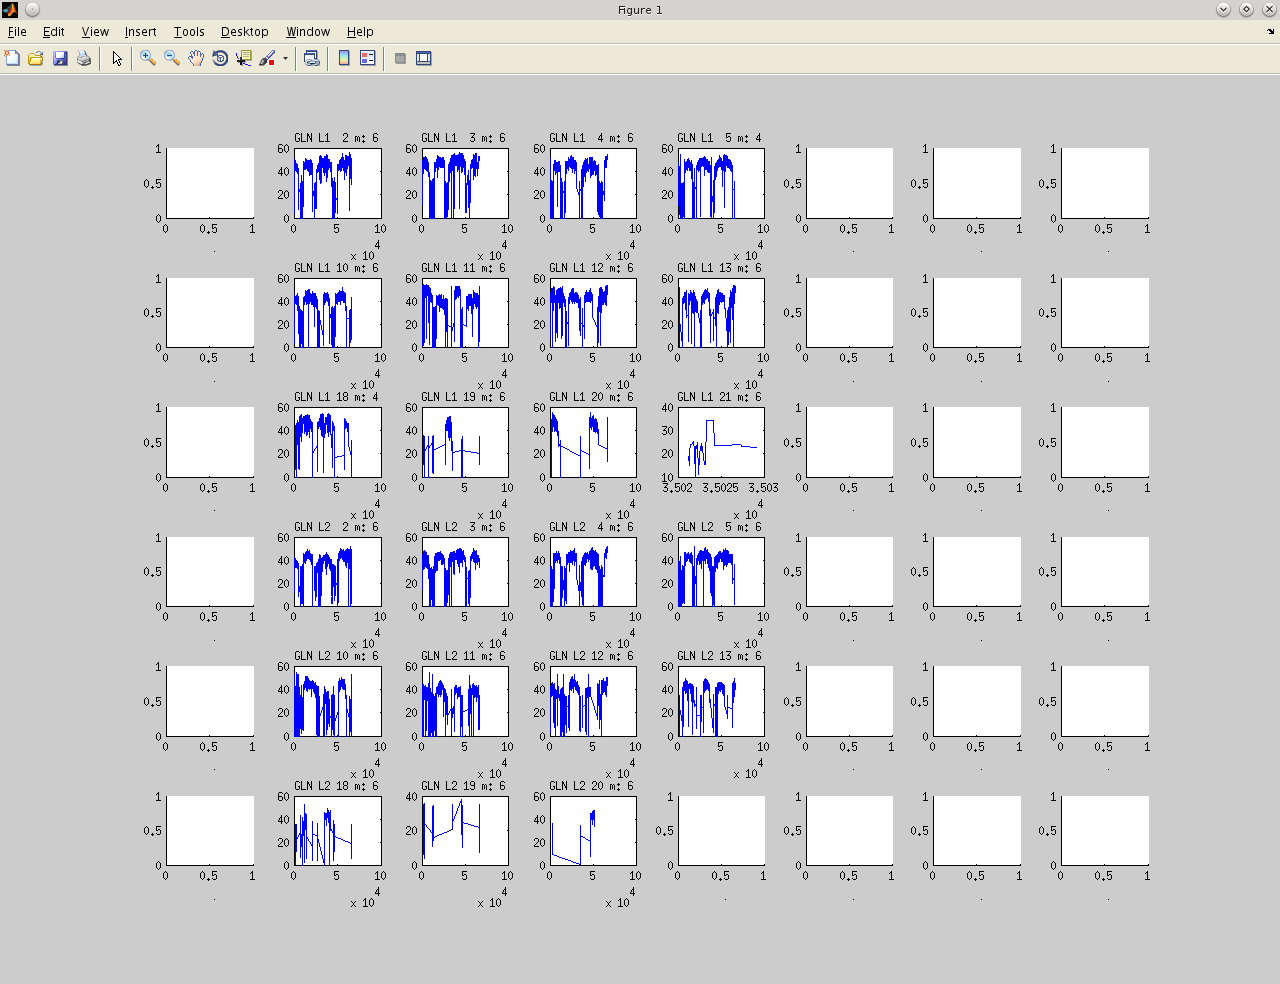Toggle Insert Colorbar in toolbar
Screen dimensions: 1280x984
(x=344, y=58)
